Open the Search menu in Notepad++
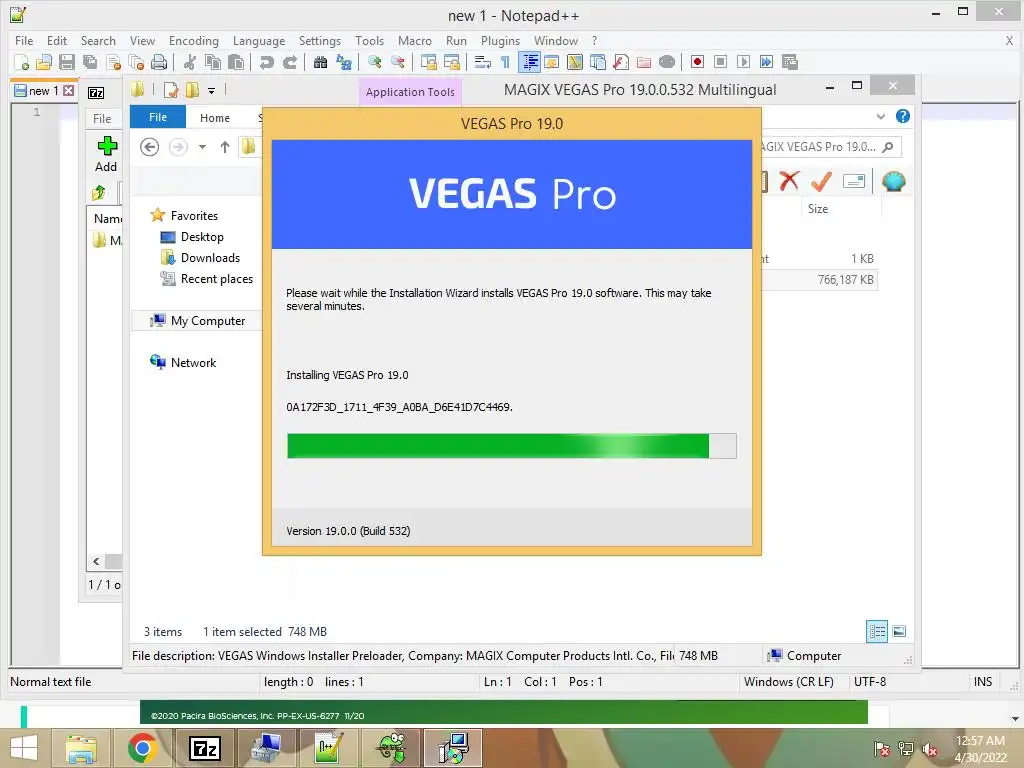Image resolution: width=1024 pixels, height=768 pixels. pyautogui.click(x=98, y=40)
